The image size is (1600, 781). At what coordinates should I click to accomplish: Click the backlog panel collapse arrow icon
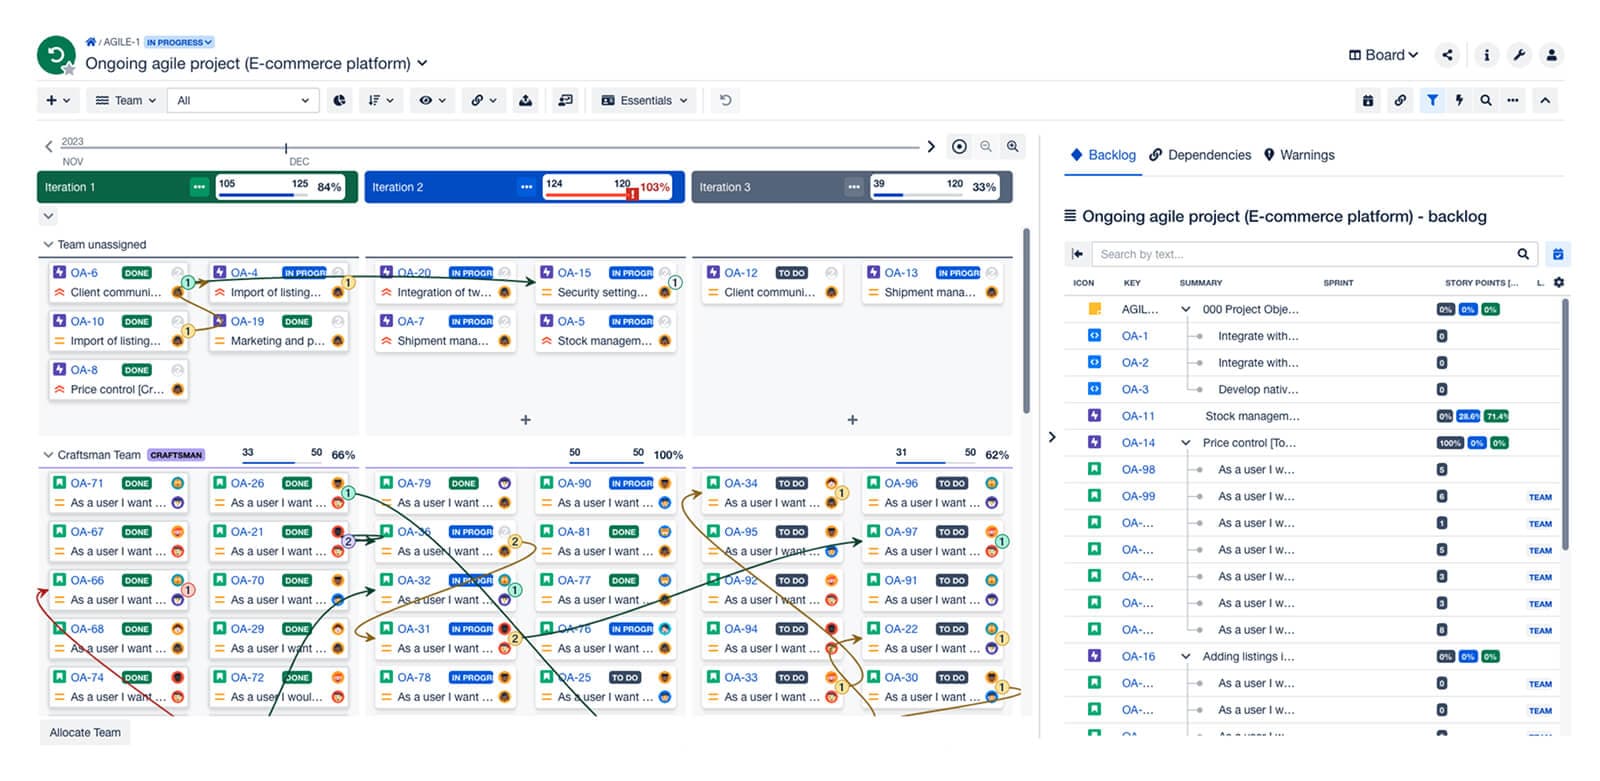coord(1077,254)
